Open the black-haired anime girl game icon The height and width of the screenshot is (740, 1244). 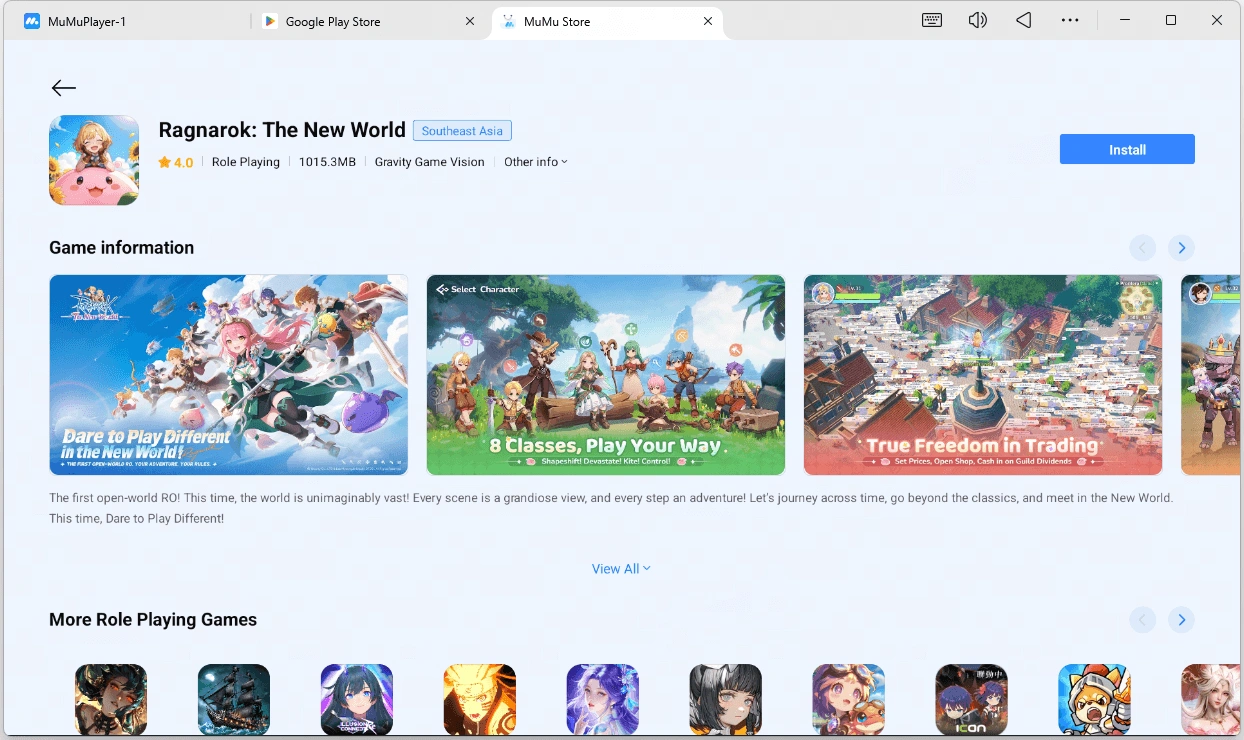coord(726,700)
